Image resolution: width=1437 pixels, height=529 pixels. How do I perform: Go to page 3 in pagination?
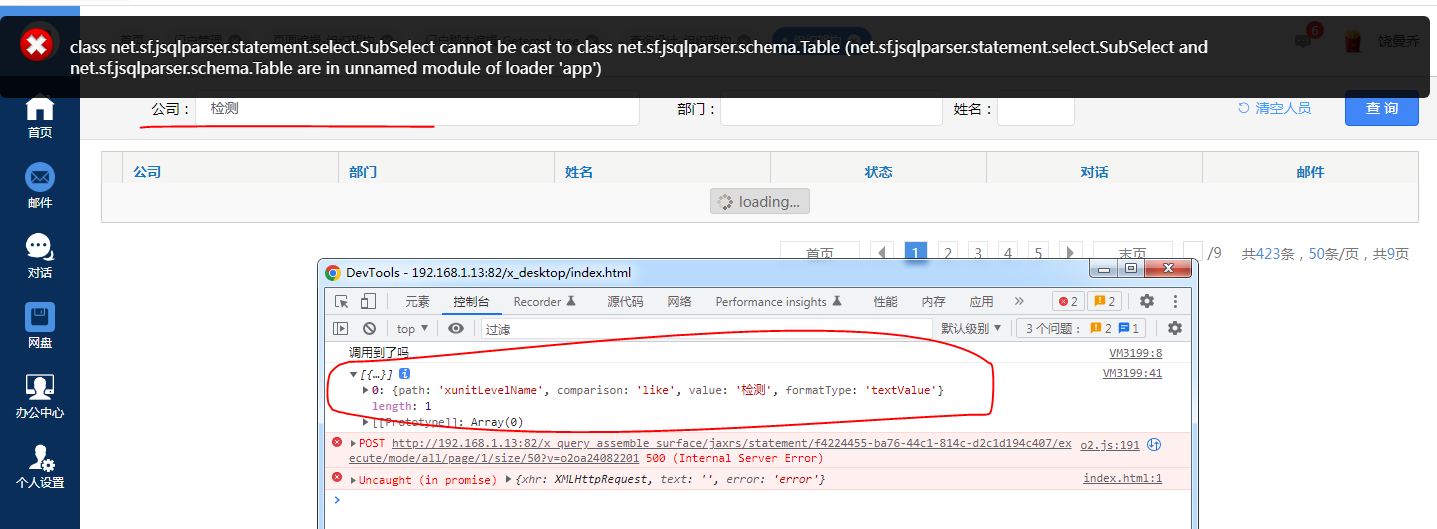click(978, 253)
